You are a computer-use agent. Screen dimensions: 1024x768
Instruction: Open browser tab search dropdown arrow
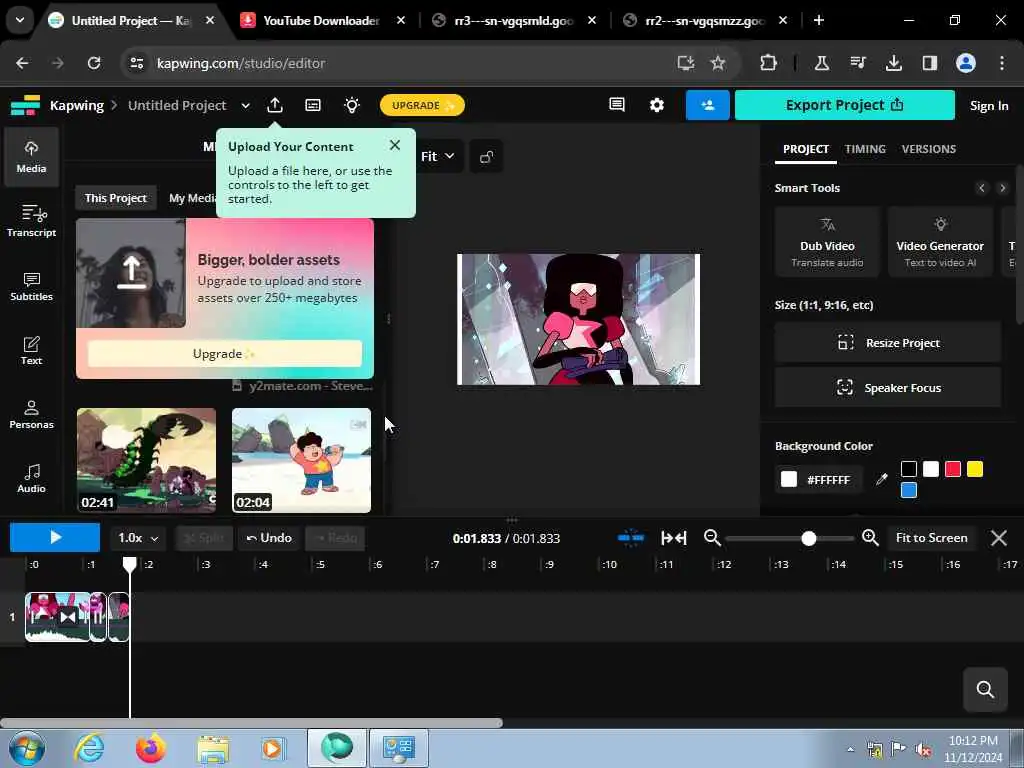point(20,20)
